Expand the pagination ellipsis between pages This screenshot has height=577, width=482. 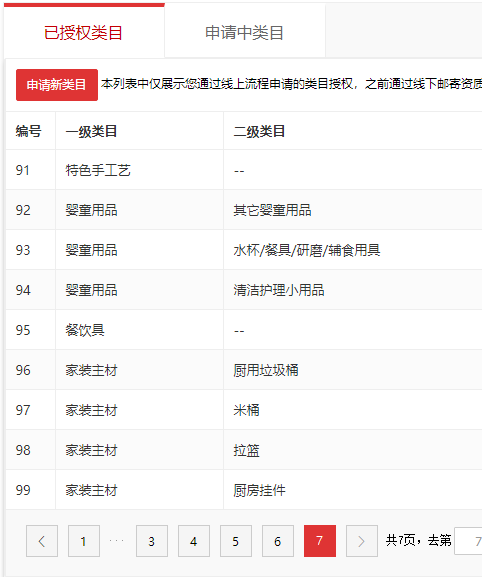click(117, 541)
